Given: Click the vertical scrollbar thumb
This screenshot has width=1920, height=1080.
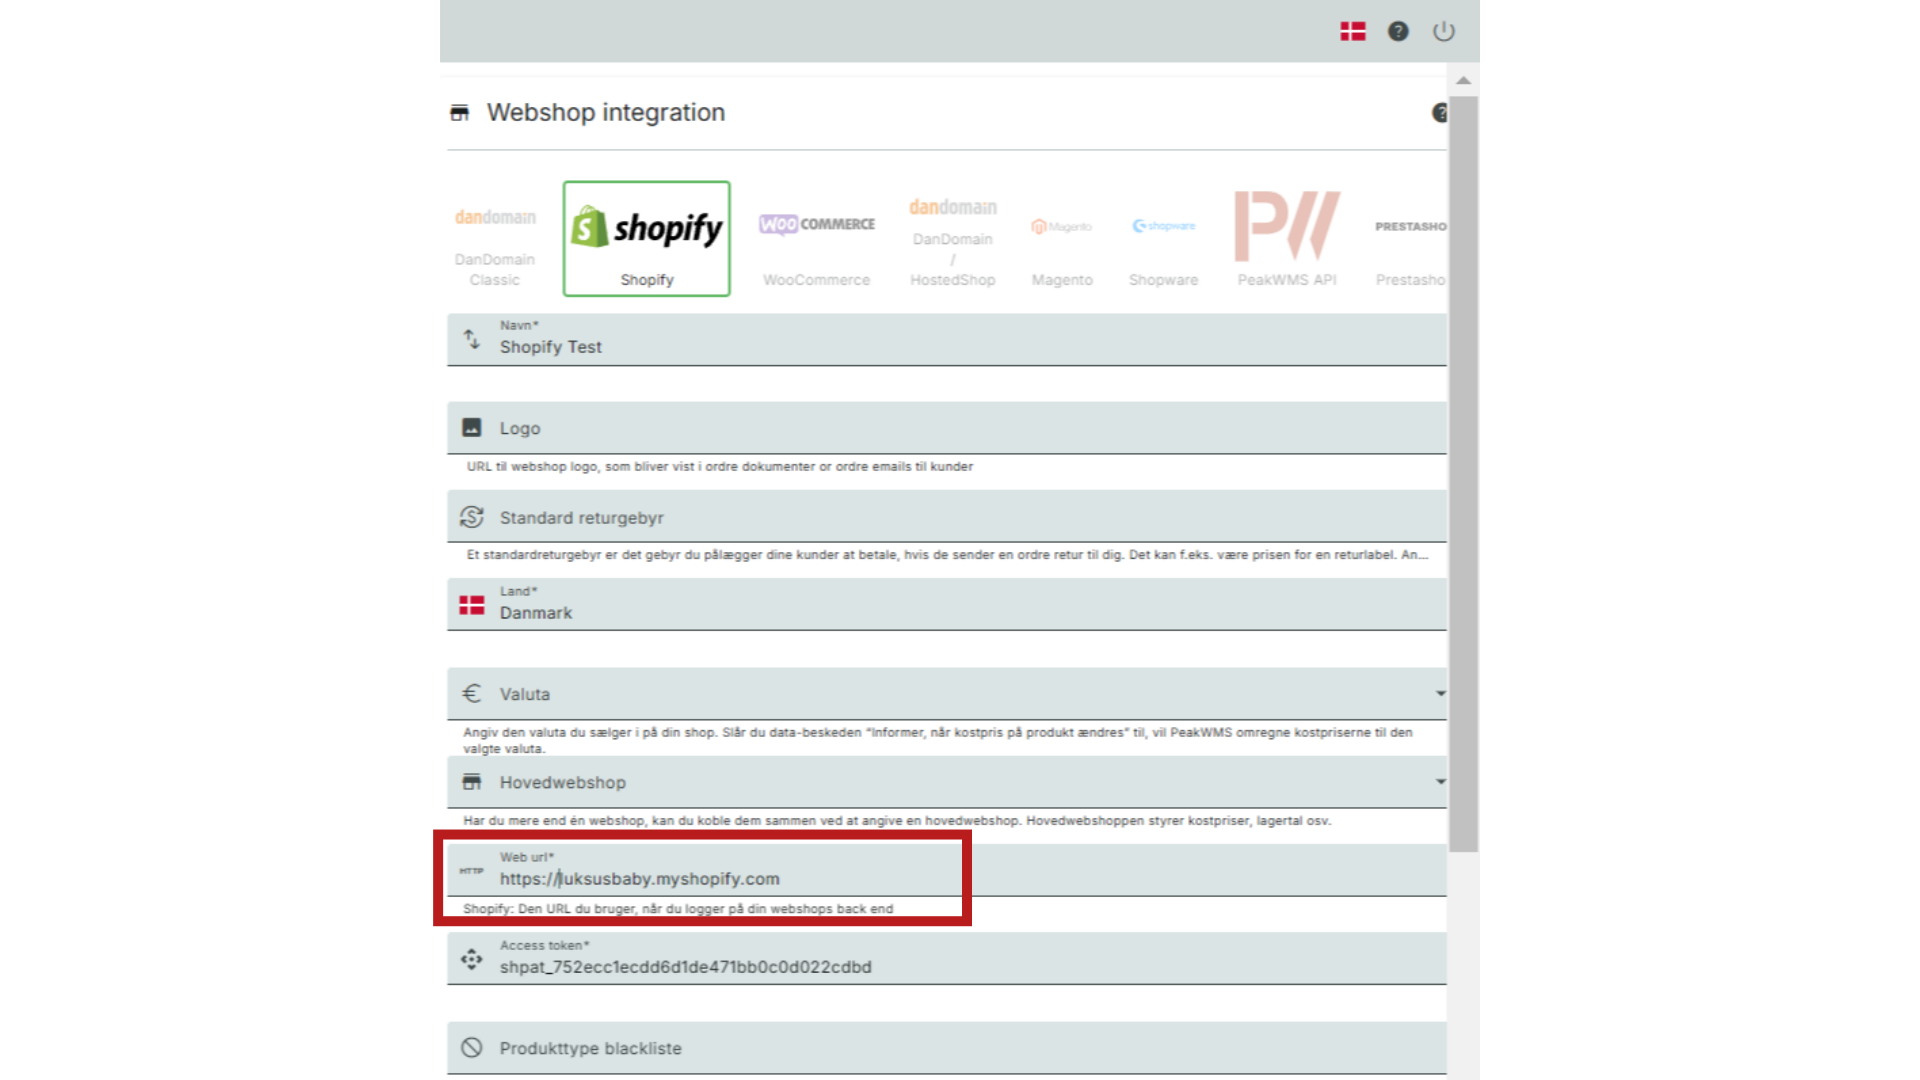Looking at the screenshot, I should point(1463,474).
